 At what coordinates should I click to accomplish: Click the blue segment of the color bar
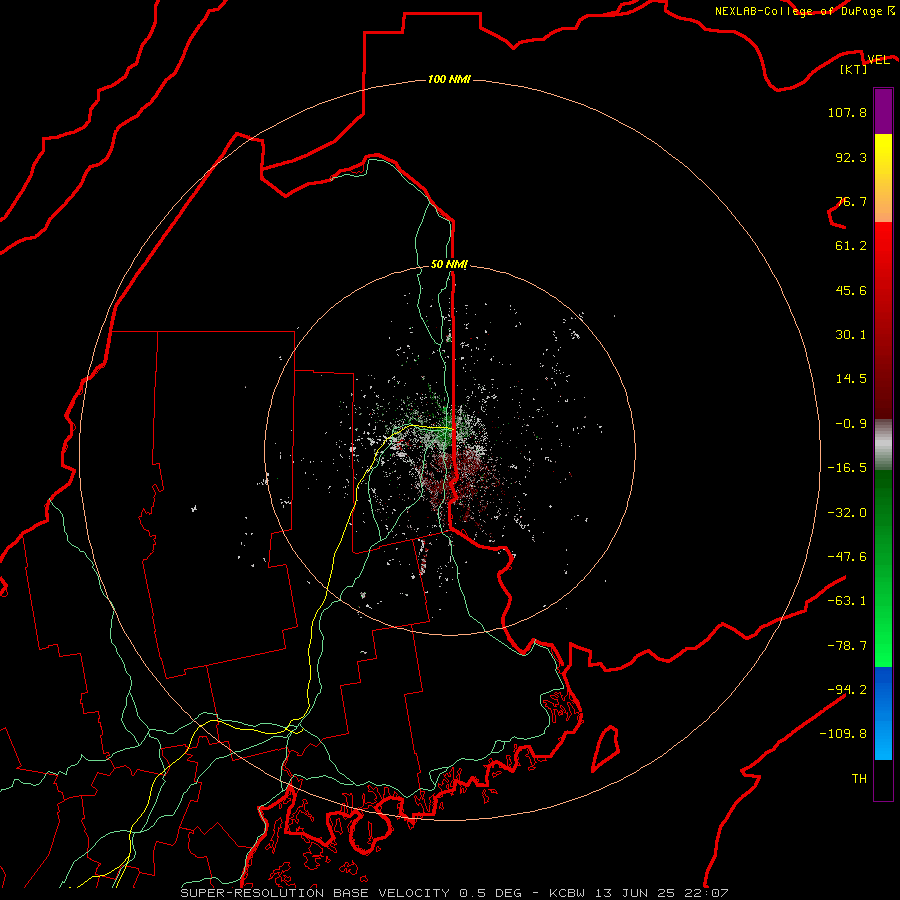(x=883, y=713)
